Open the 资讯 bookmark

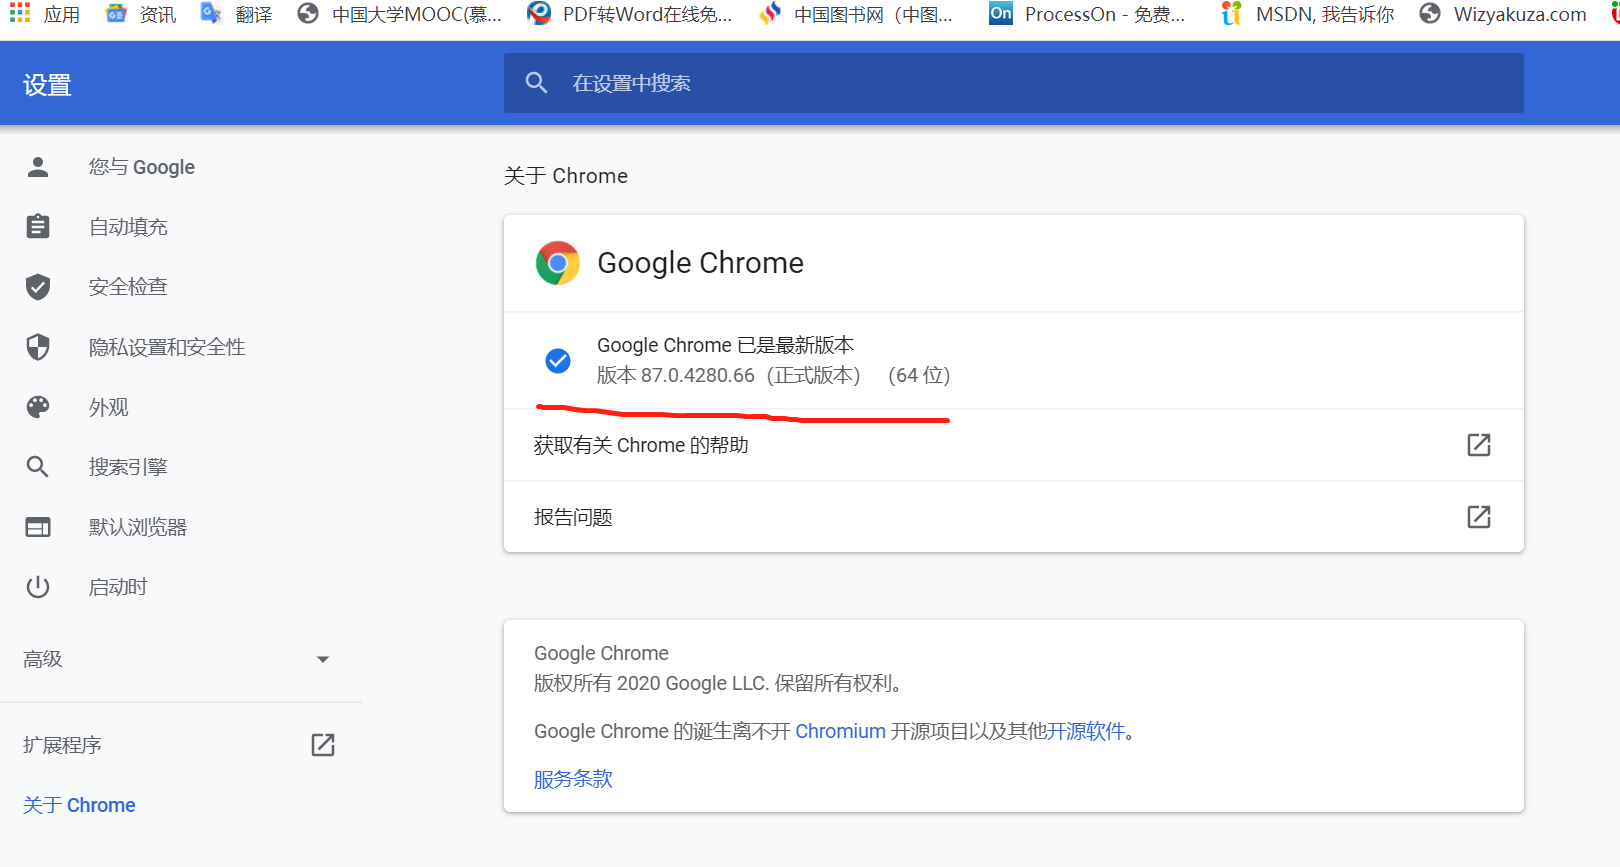pyautogui.click(x=141, y=14)
